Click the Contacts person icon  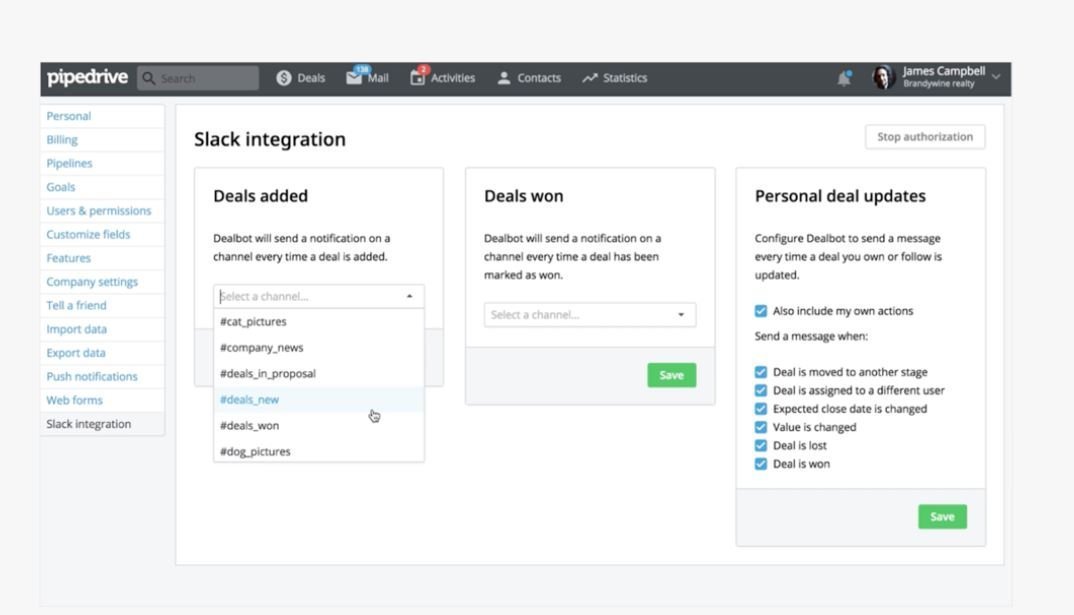point(503,78)
